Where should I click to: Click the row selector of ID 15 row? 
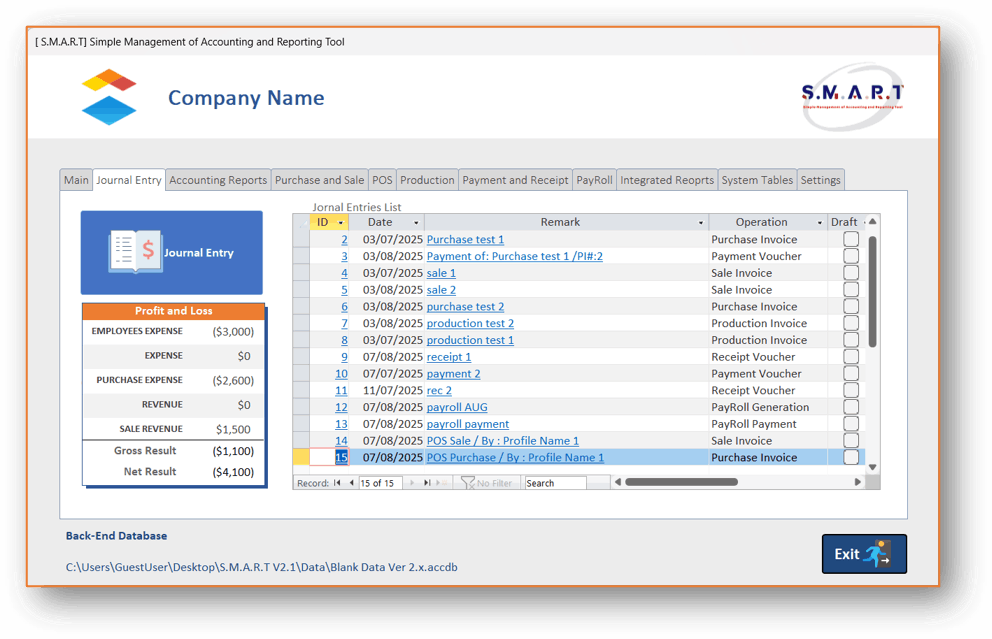[x=301, y=457]
